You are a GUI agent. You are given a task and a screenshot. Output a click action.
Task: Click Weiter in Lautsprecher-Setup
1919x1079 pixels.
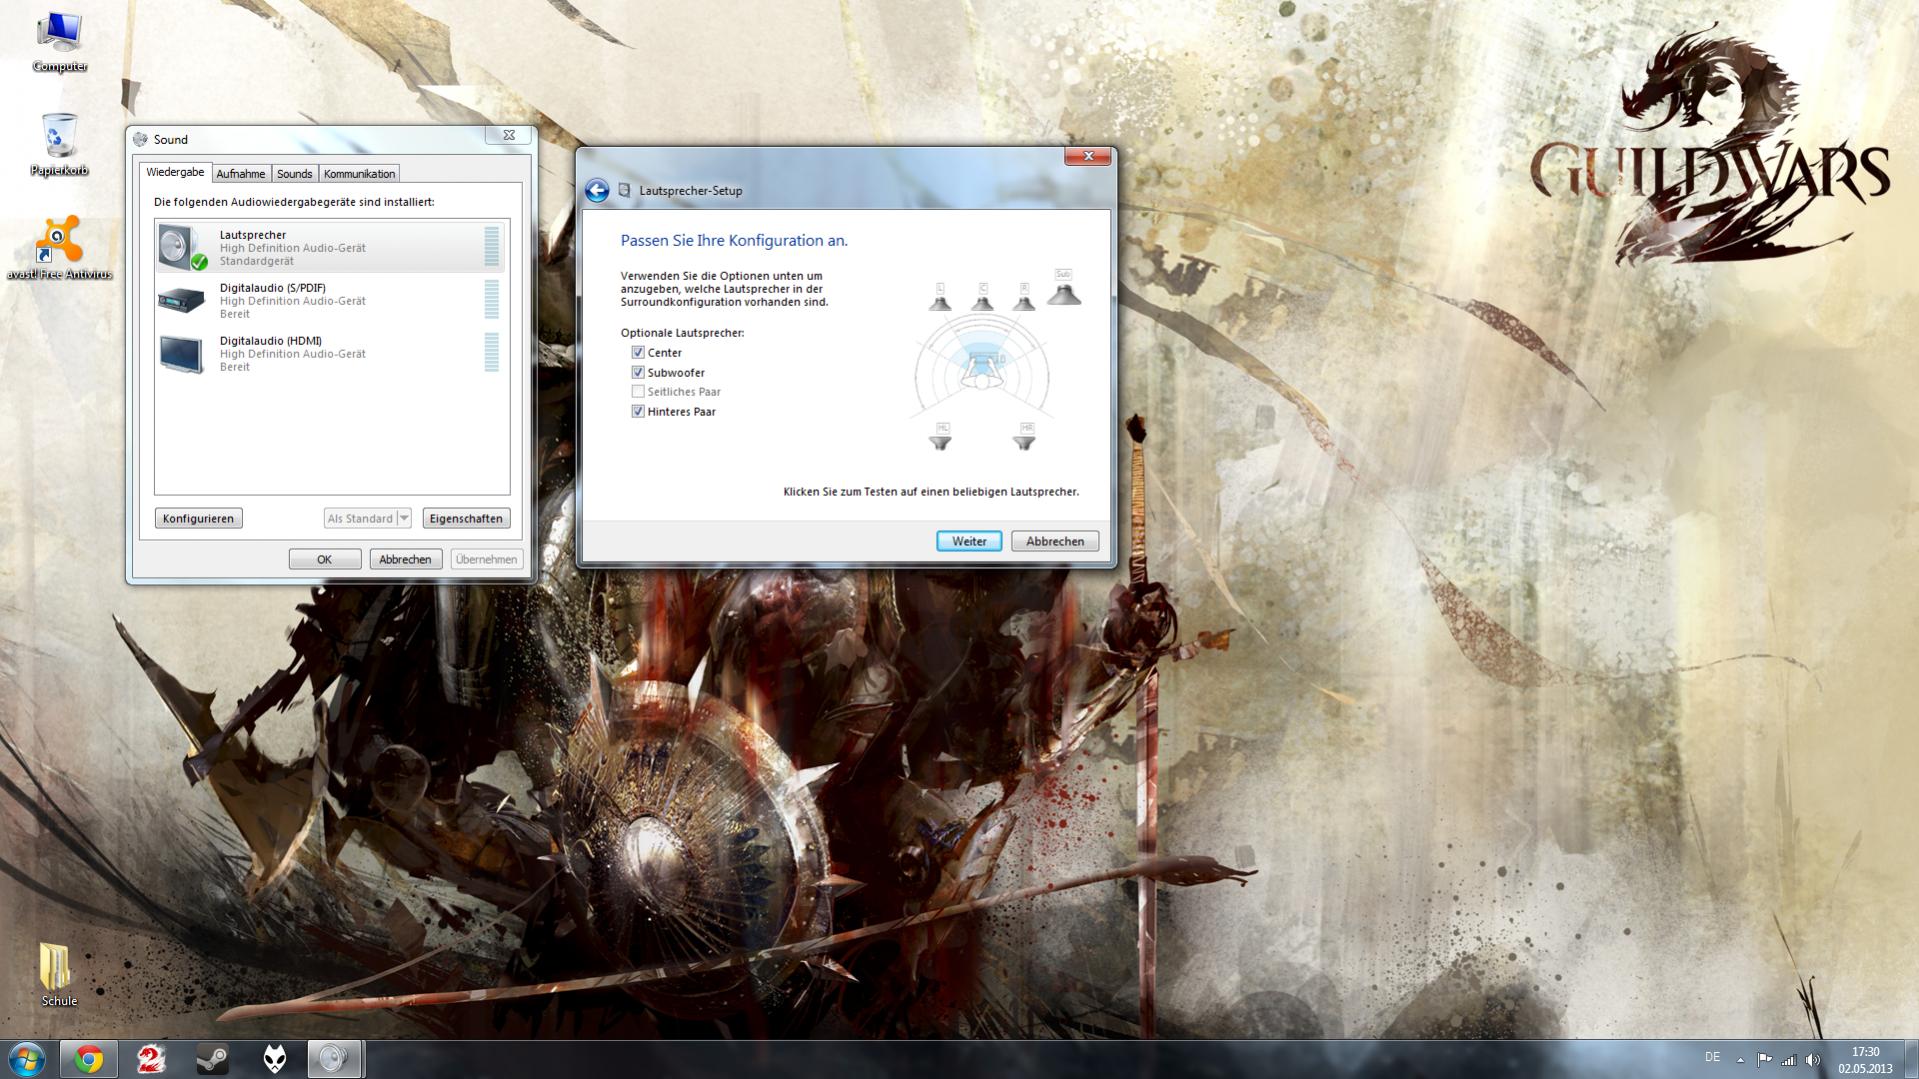(969, 541)
